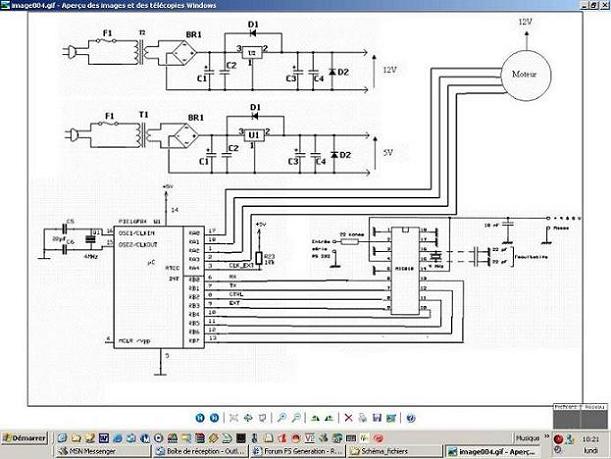Open the viewer Help icon

coord(411,418)
